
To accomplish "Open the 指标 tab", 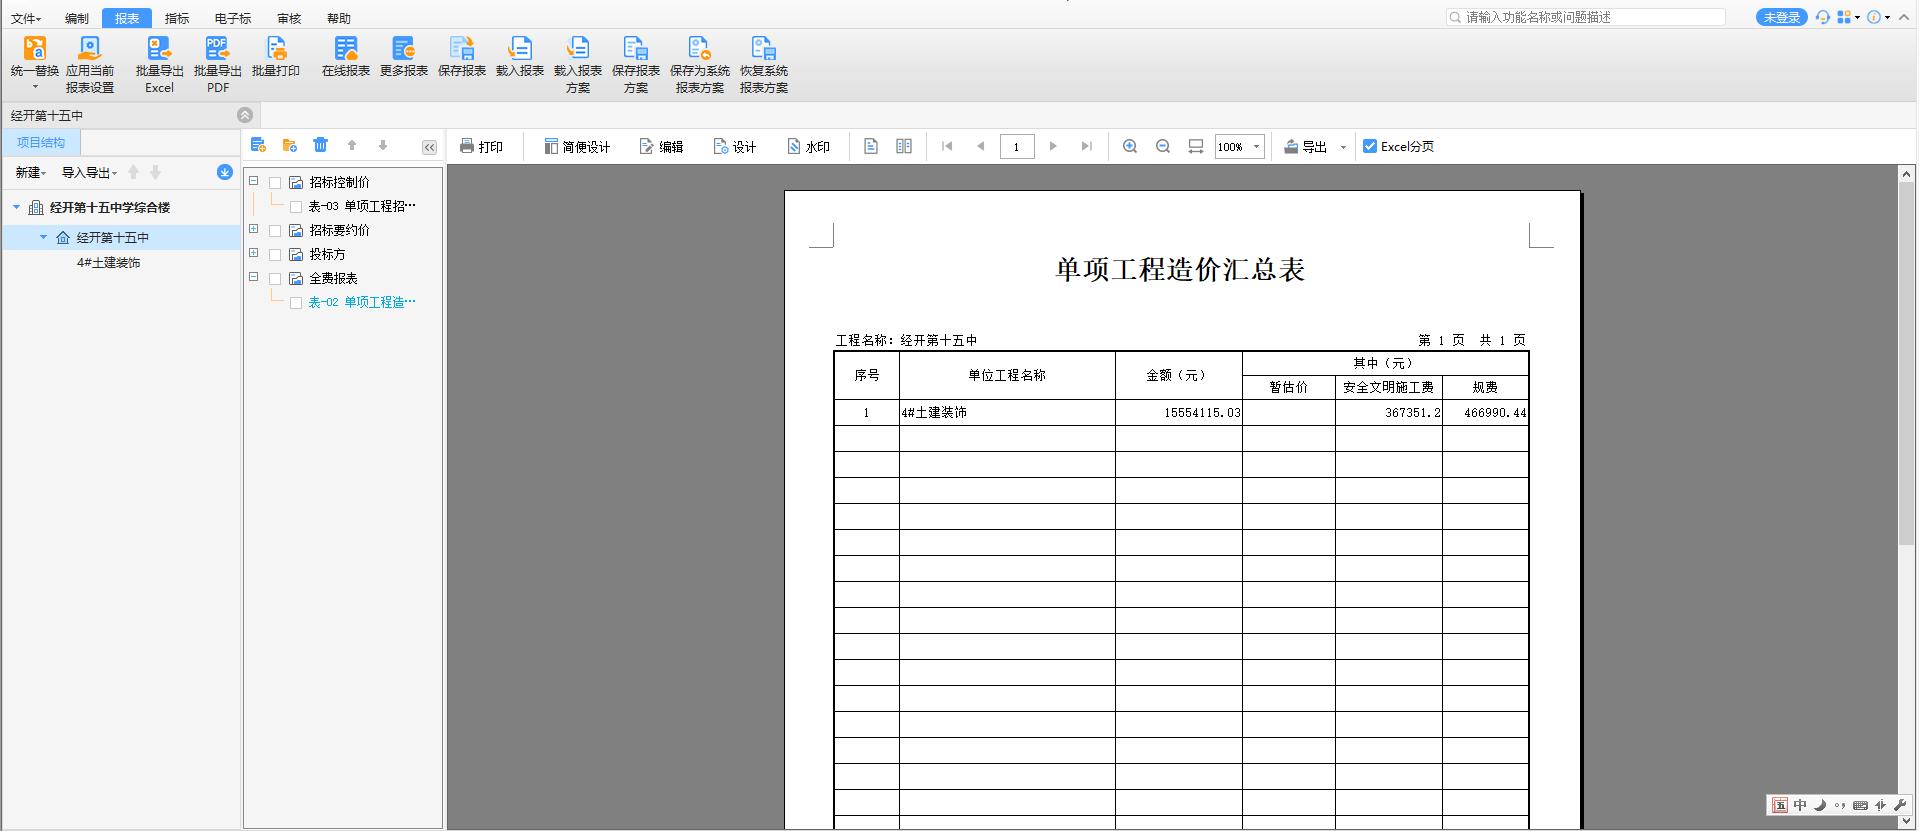I will click(x=177, y=18).
